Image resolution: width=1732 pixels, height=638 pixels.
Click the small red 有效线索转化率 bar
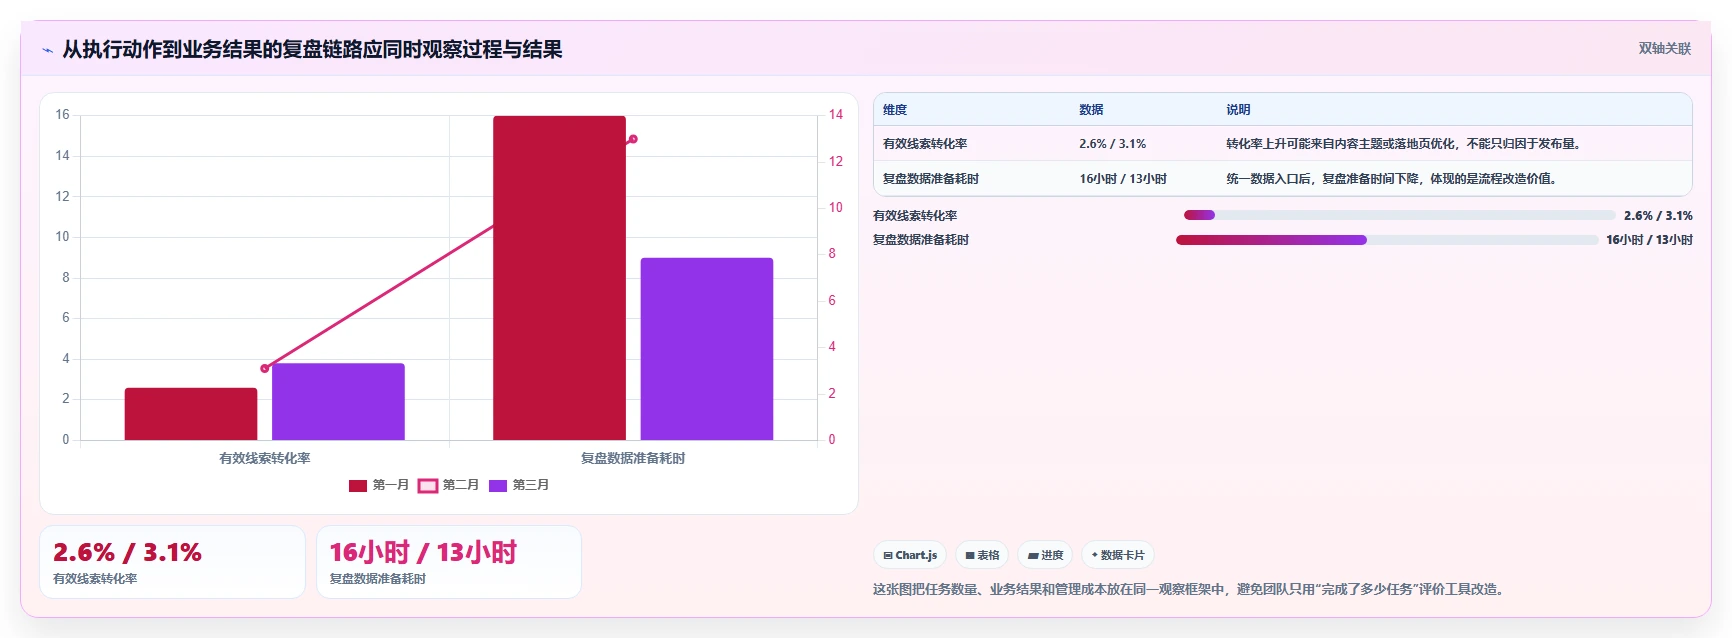point(191,414)
